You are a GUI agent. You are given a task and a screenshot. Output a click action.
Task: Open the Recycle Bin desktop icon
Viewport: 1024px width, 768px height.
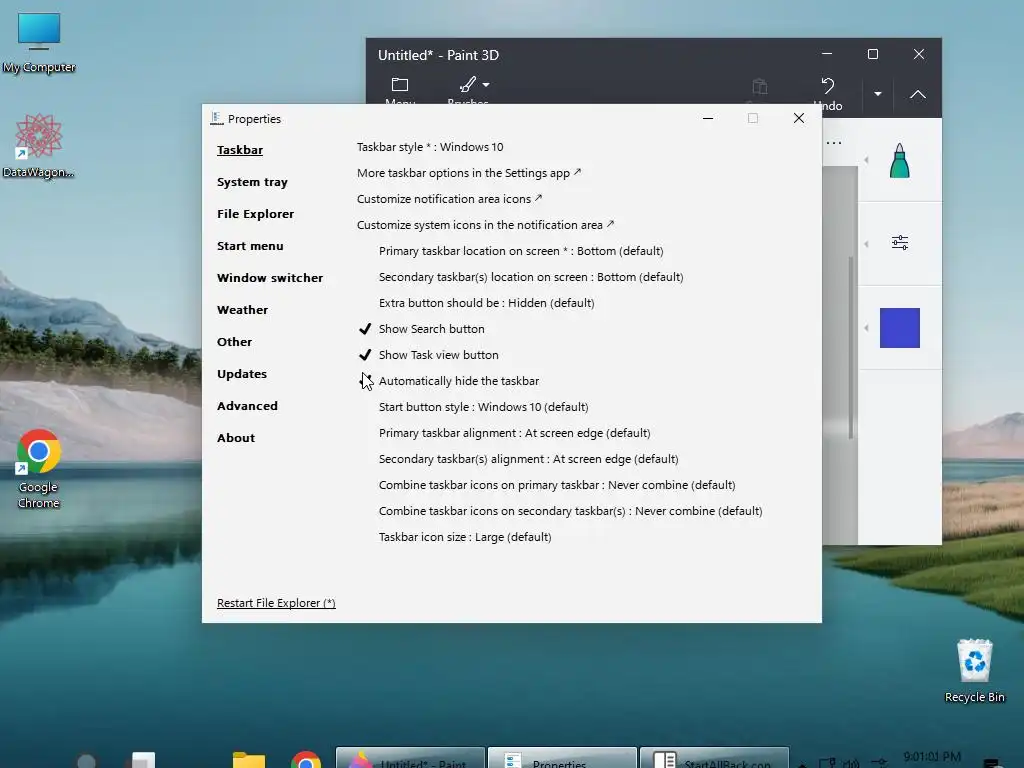click(974, 671)
